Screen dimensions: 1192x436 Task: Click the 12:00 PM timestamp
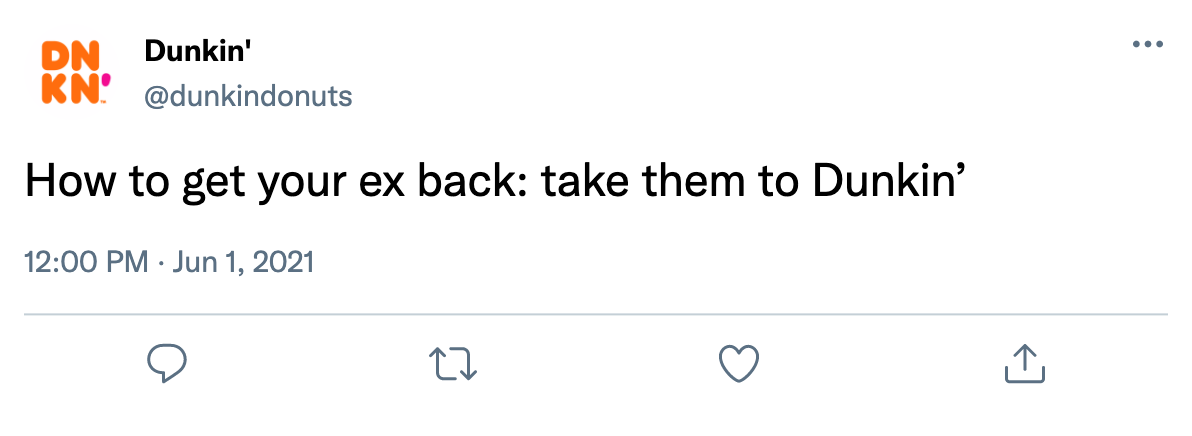(85, 263)
